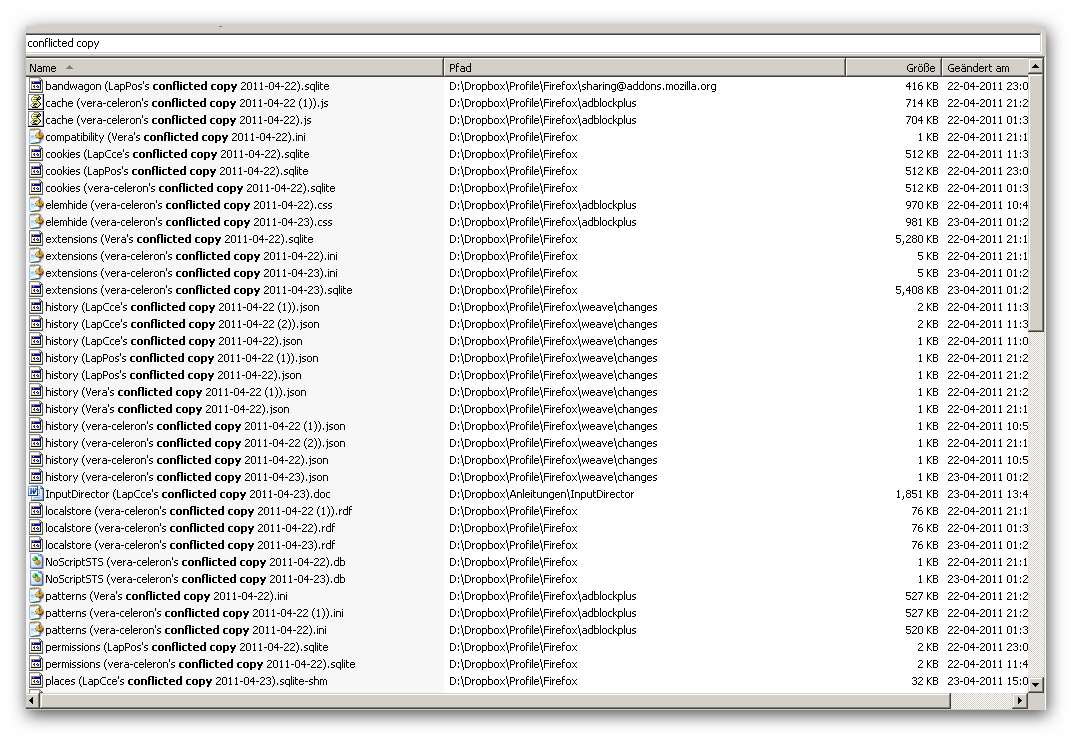Screen dimensions: 1072x736
Task: Focus the 'conflicted copy' search field
Action: coord(533,43)
